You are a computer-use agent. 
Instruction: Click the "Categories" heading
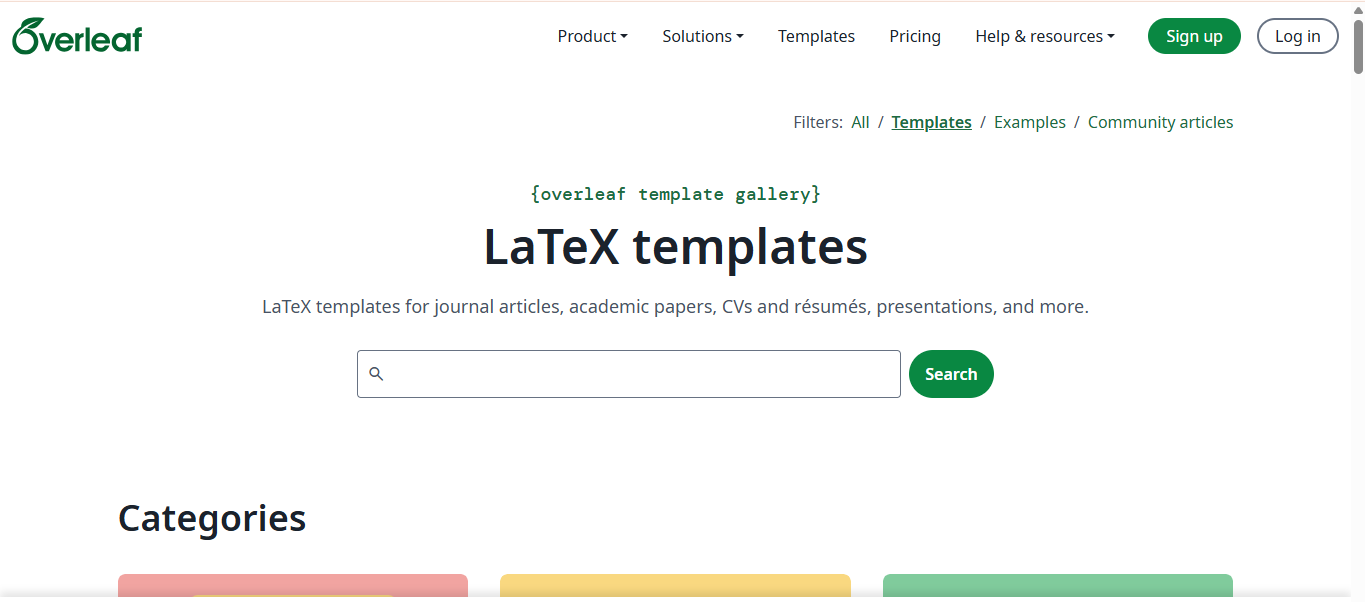pos(212,518)
